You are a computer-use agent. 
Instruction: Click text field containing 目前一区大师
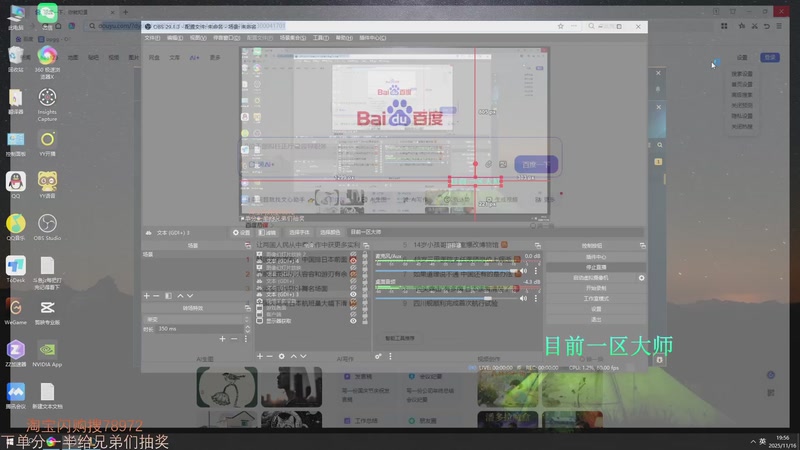[495, 233]
